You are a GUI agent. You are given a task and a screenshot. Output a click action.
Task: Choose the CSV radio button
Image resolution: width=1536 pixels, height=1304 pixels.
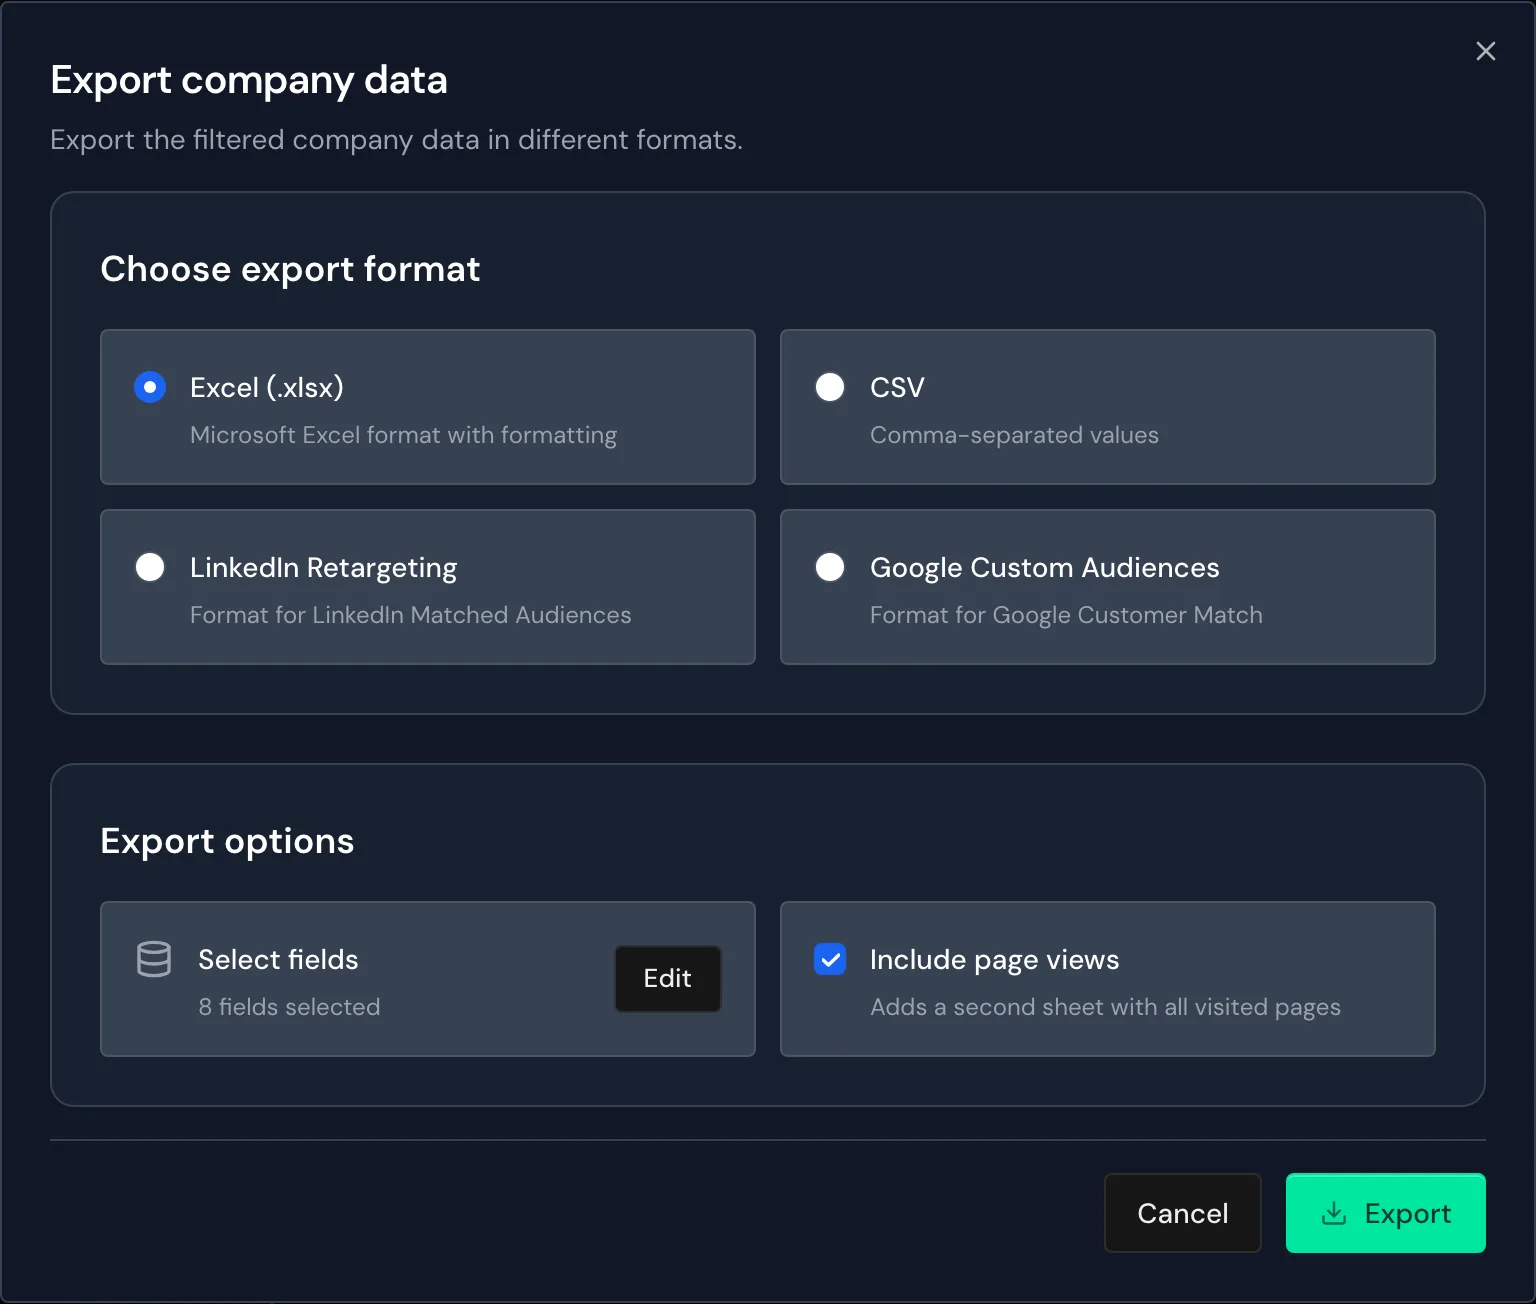(830, 387)
